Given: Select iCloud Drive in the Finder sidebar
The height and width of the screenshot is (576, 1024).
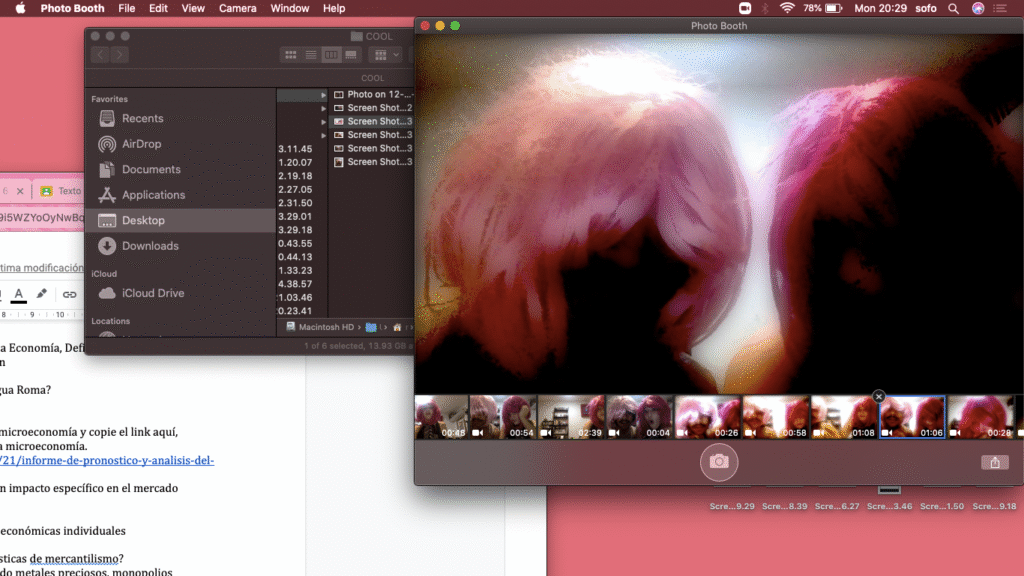Looking at the screenshot, I should pyautogui.click(x=153, y=293).
